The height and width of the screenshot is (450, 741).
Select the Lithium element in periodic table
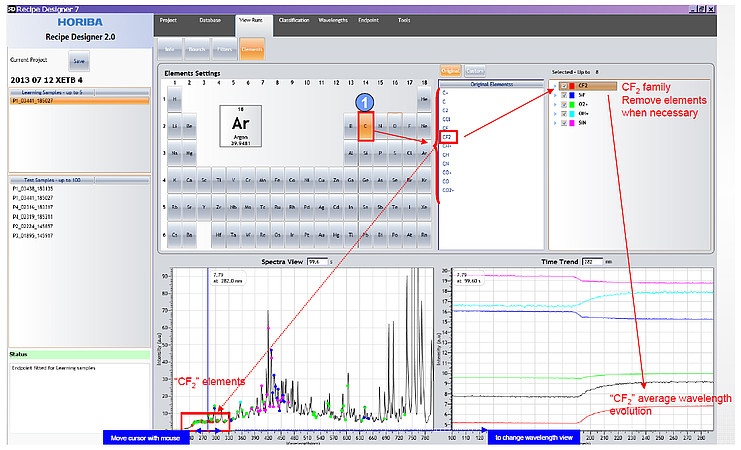coord(176,126)
